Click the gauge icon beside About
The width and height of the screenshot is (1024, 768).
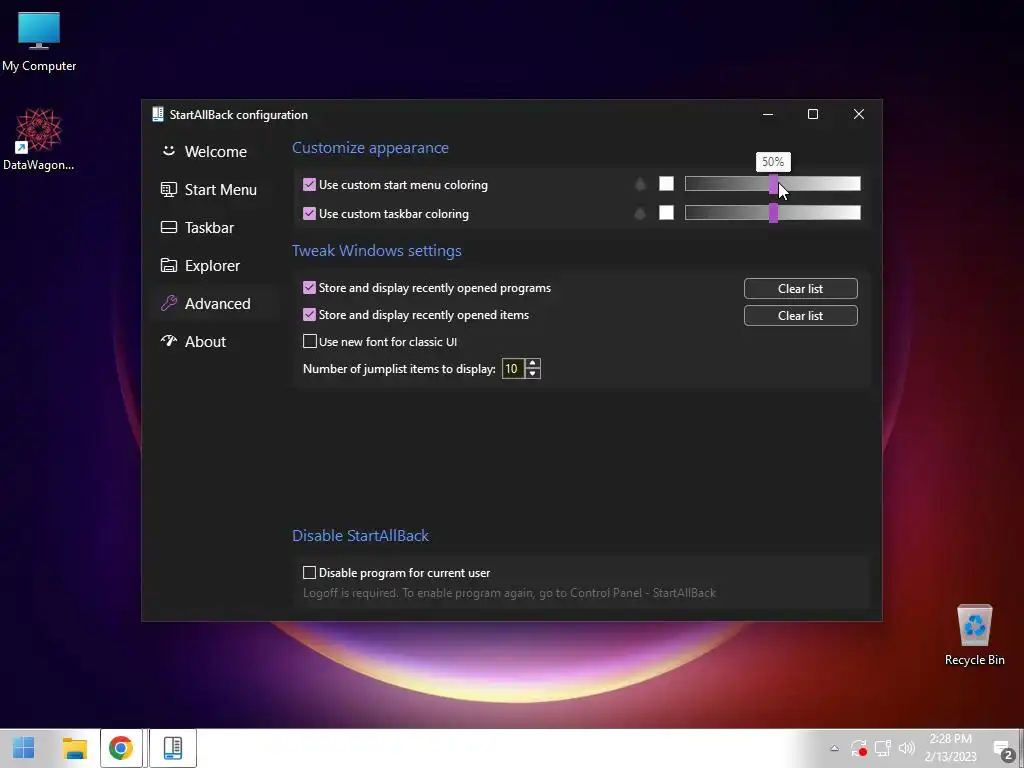point(168,341)
